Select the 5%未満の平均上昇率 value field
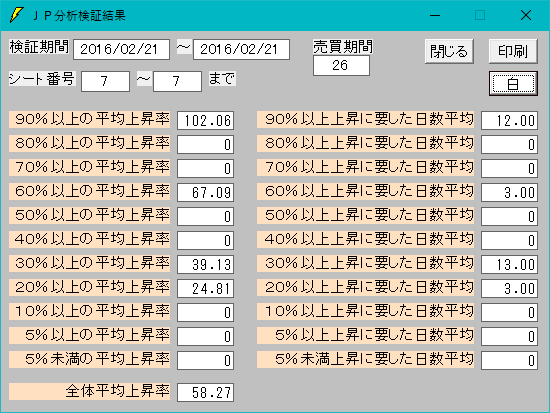This screenshot has height=413, width=550. coord(206,360)
